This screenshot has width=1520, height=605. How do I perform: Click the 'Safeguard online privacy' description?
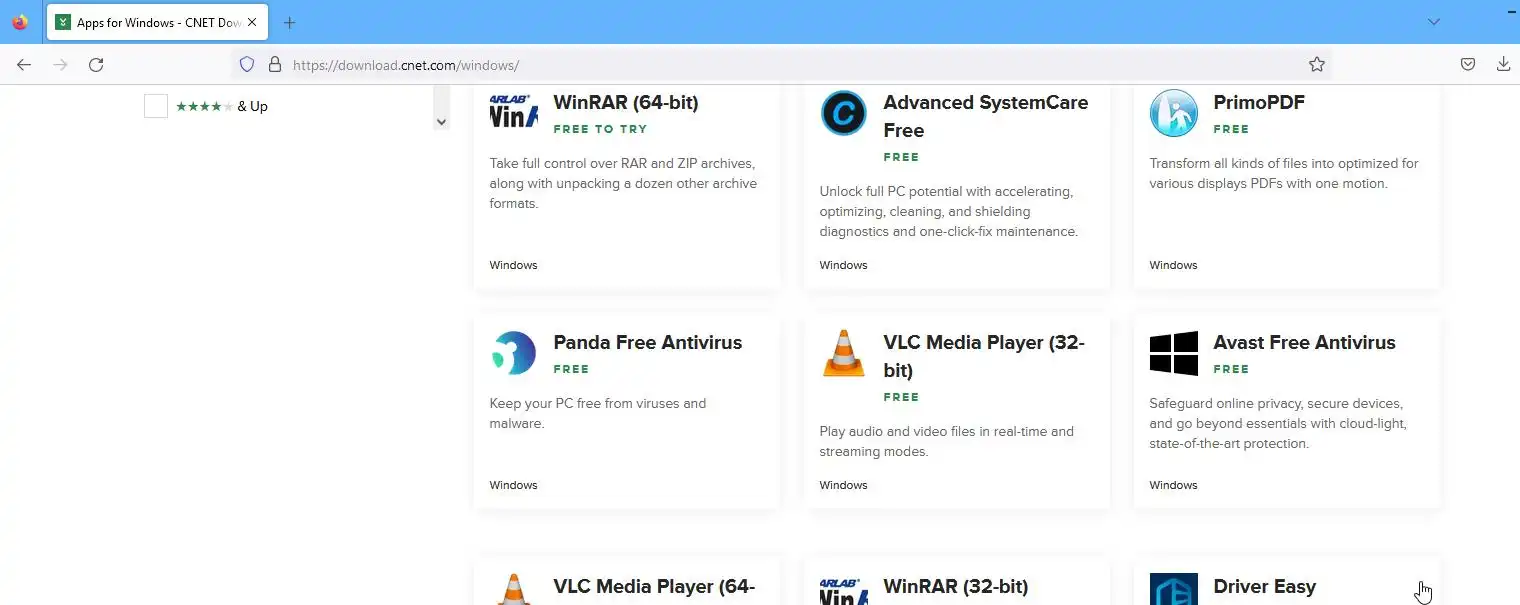[1278, 423]
